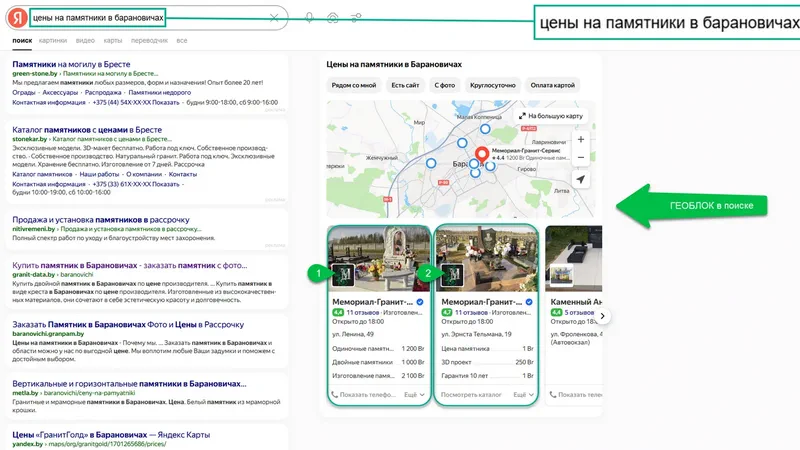Clear the search query with X icon

click(272, 18)
